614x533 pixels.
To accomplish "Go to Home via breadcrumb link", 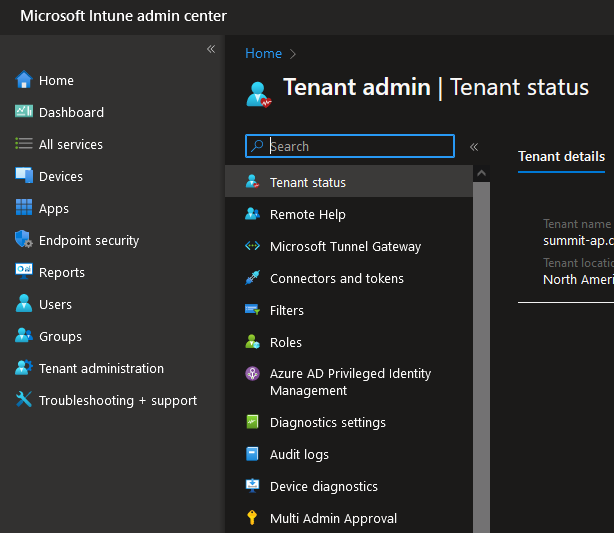I will (264, 53).
